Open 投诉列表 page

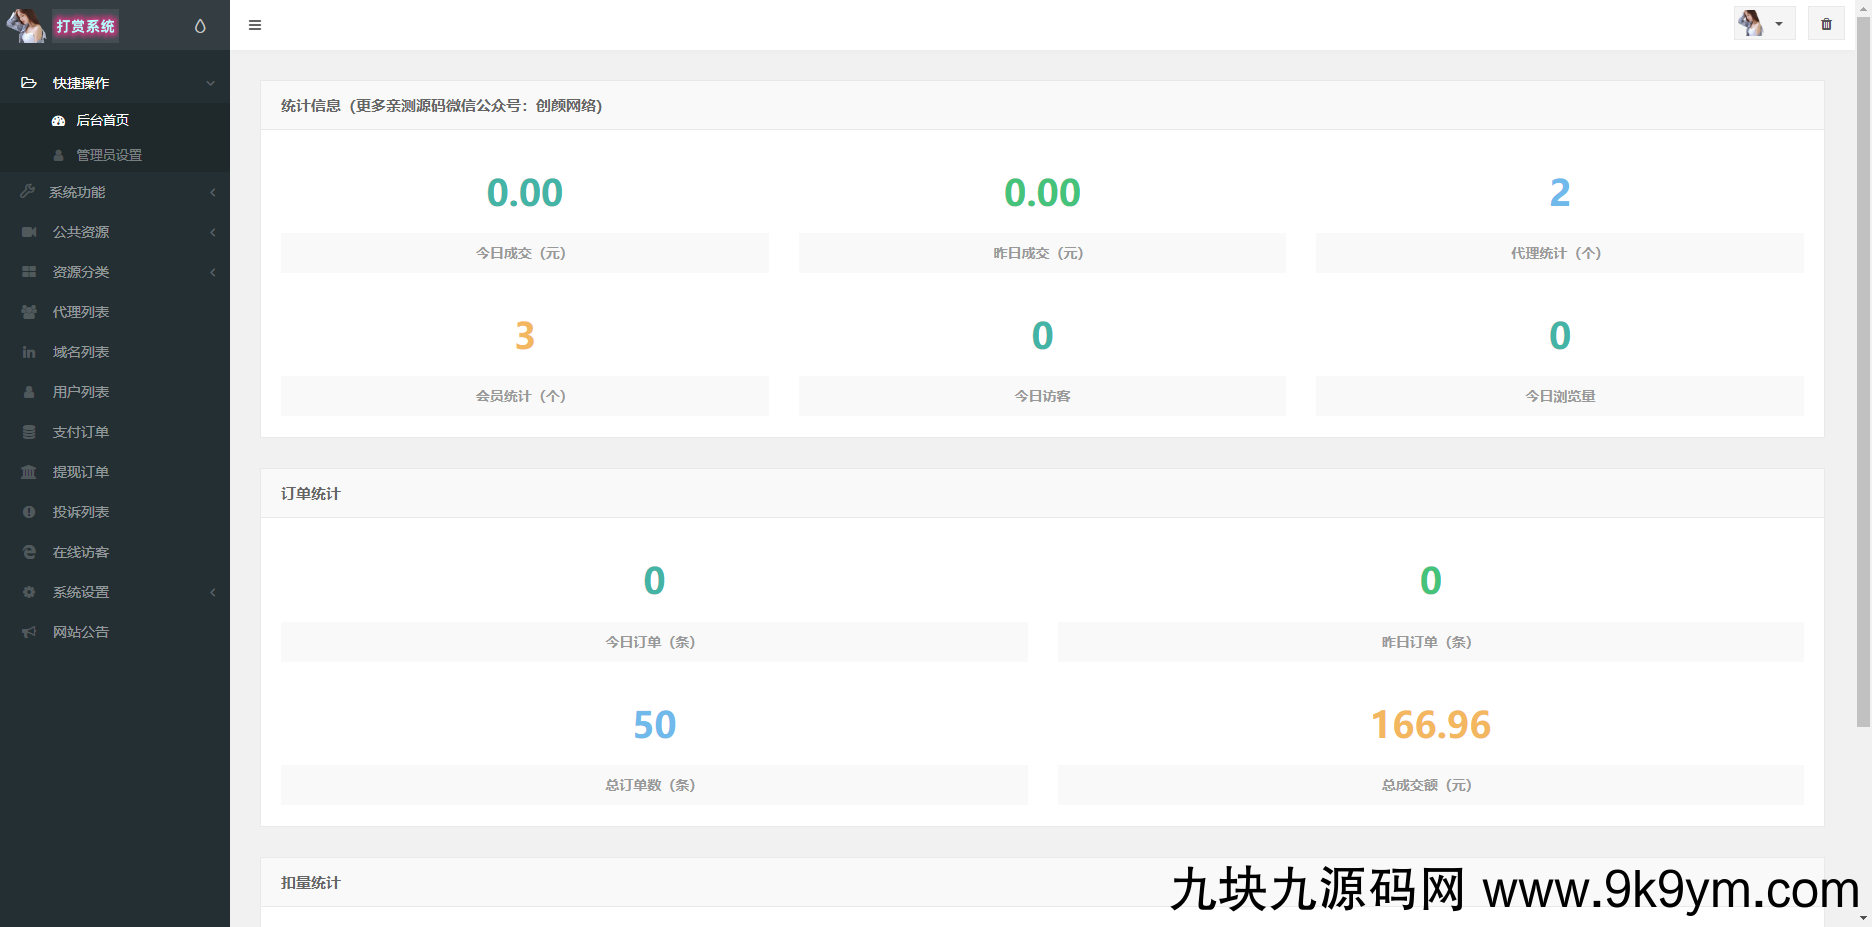coord(80,512)
